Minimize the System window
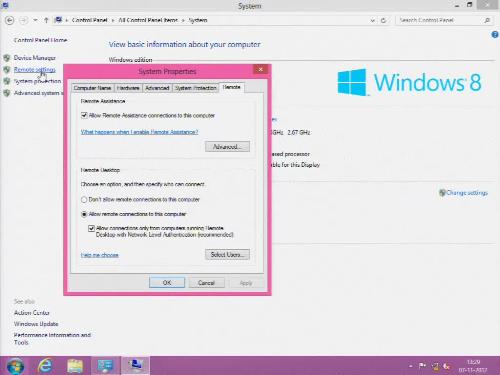The image size is (500, 375). (457, 6)
